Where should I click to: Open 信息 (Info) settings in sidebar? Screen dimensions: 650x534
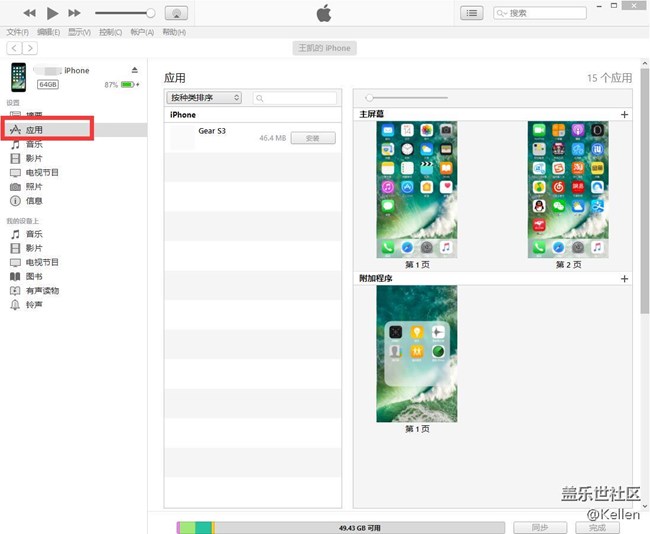tap(34, 201)
